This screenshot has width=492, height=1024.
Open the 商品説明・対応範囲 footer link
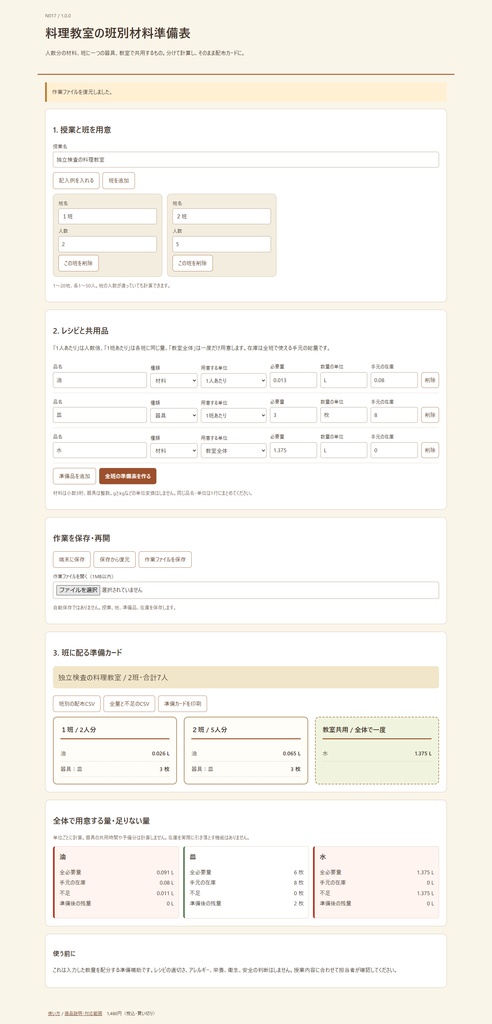point(83,1014)
